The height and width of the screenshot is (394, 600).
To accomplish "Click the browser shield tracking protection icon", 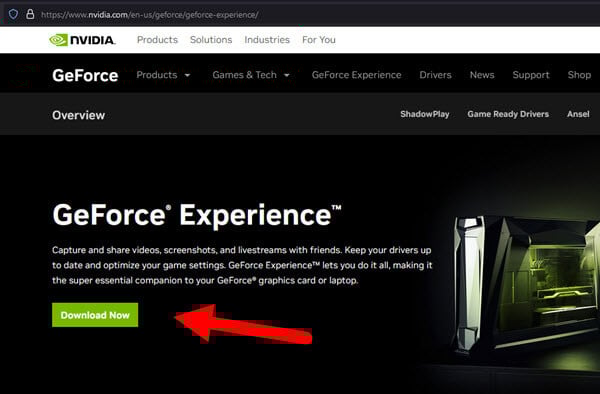I will (13, 15).
